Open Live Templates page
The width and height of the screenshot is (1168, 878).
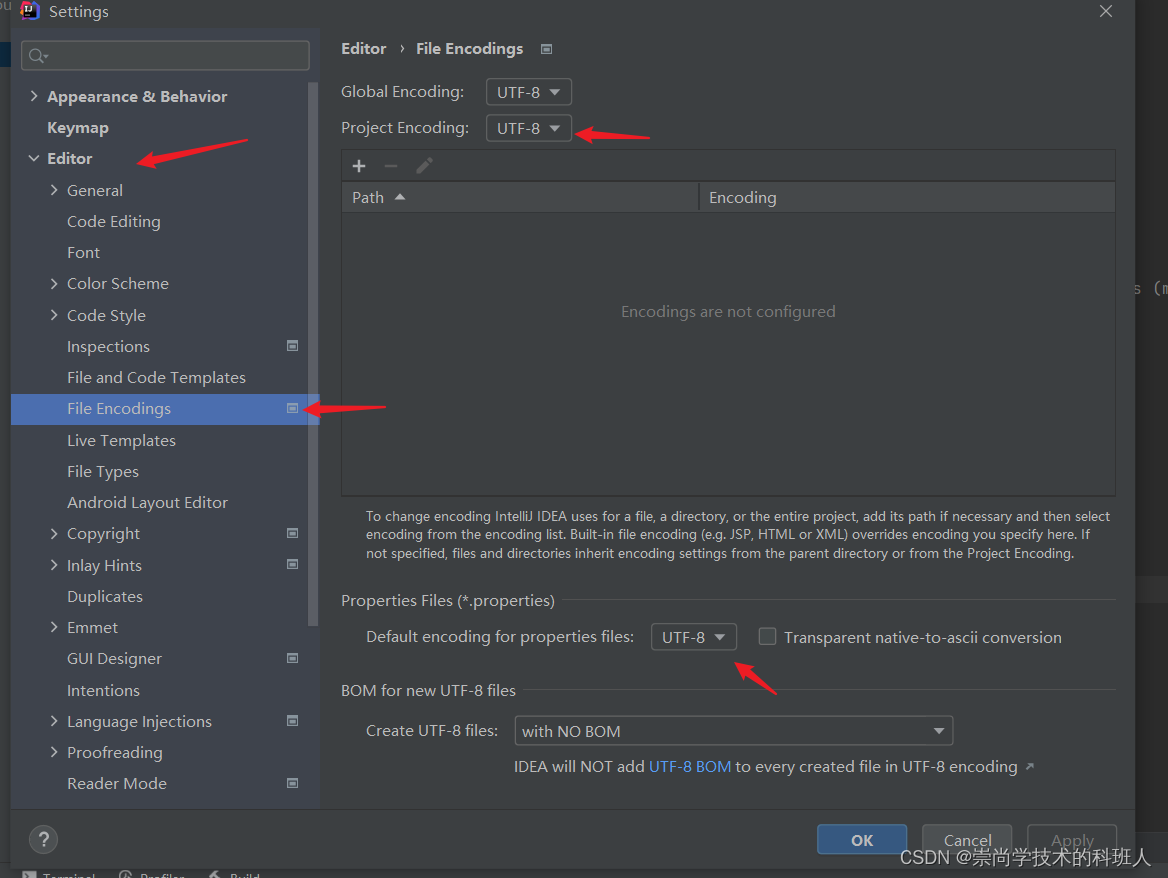[x=121, y=440]
